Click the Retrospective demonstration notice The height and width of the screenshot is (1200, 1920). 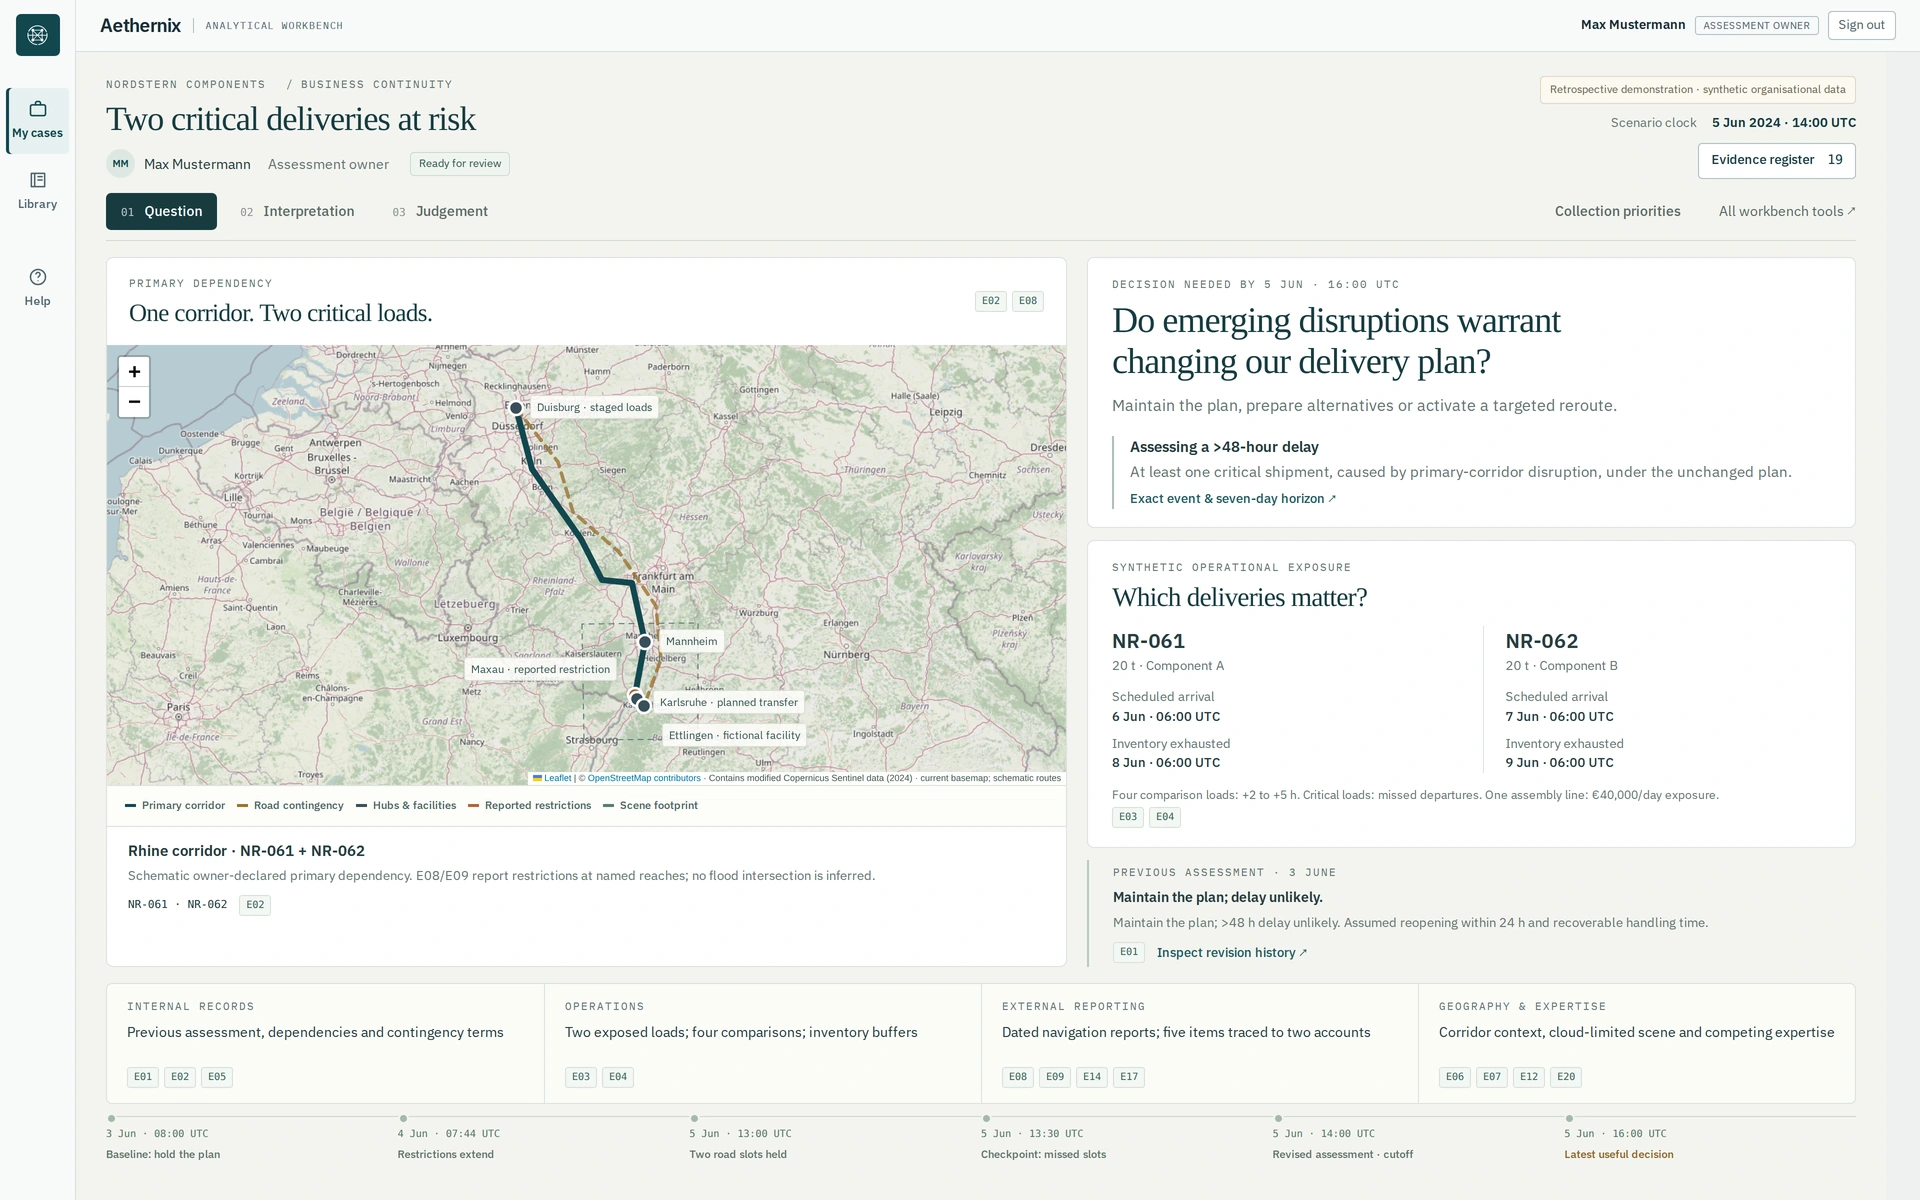[x=1697, y=90]
